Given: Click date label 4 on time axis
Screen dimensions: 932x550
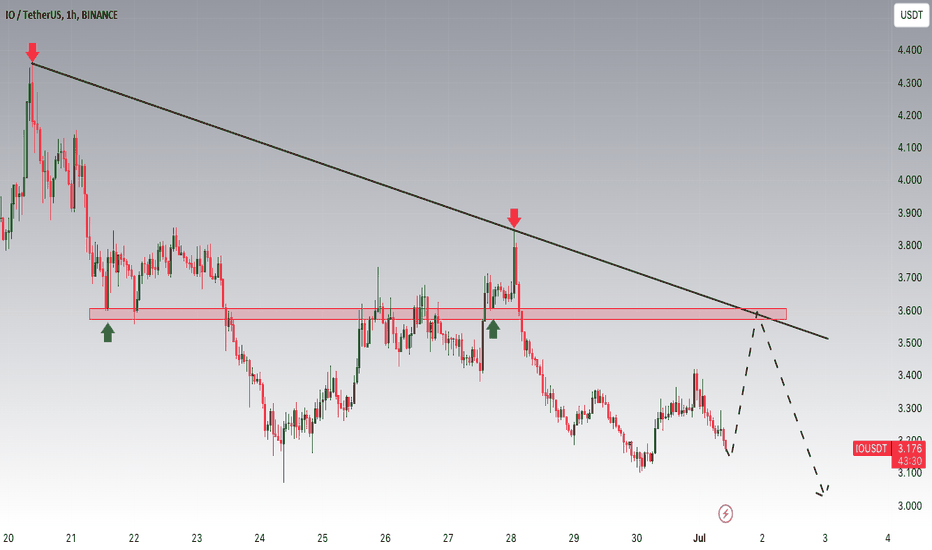Looking at the screenshot, I should 887,538.
